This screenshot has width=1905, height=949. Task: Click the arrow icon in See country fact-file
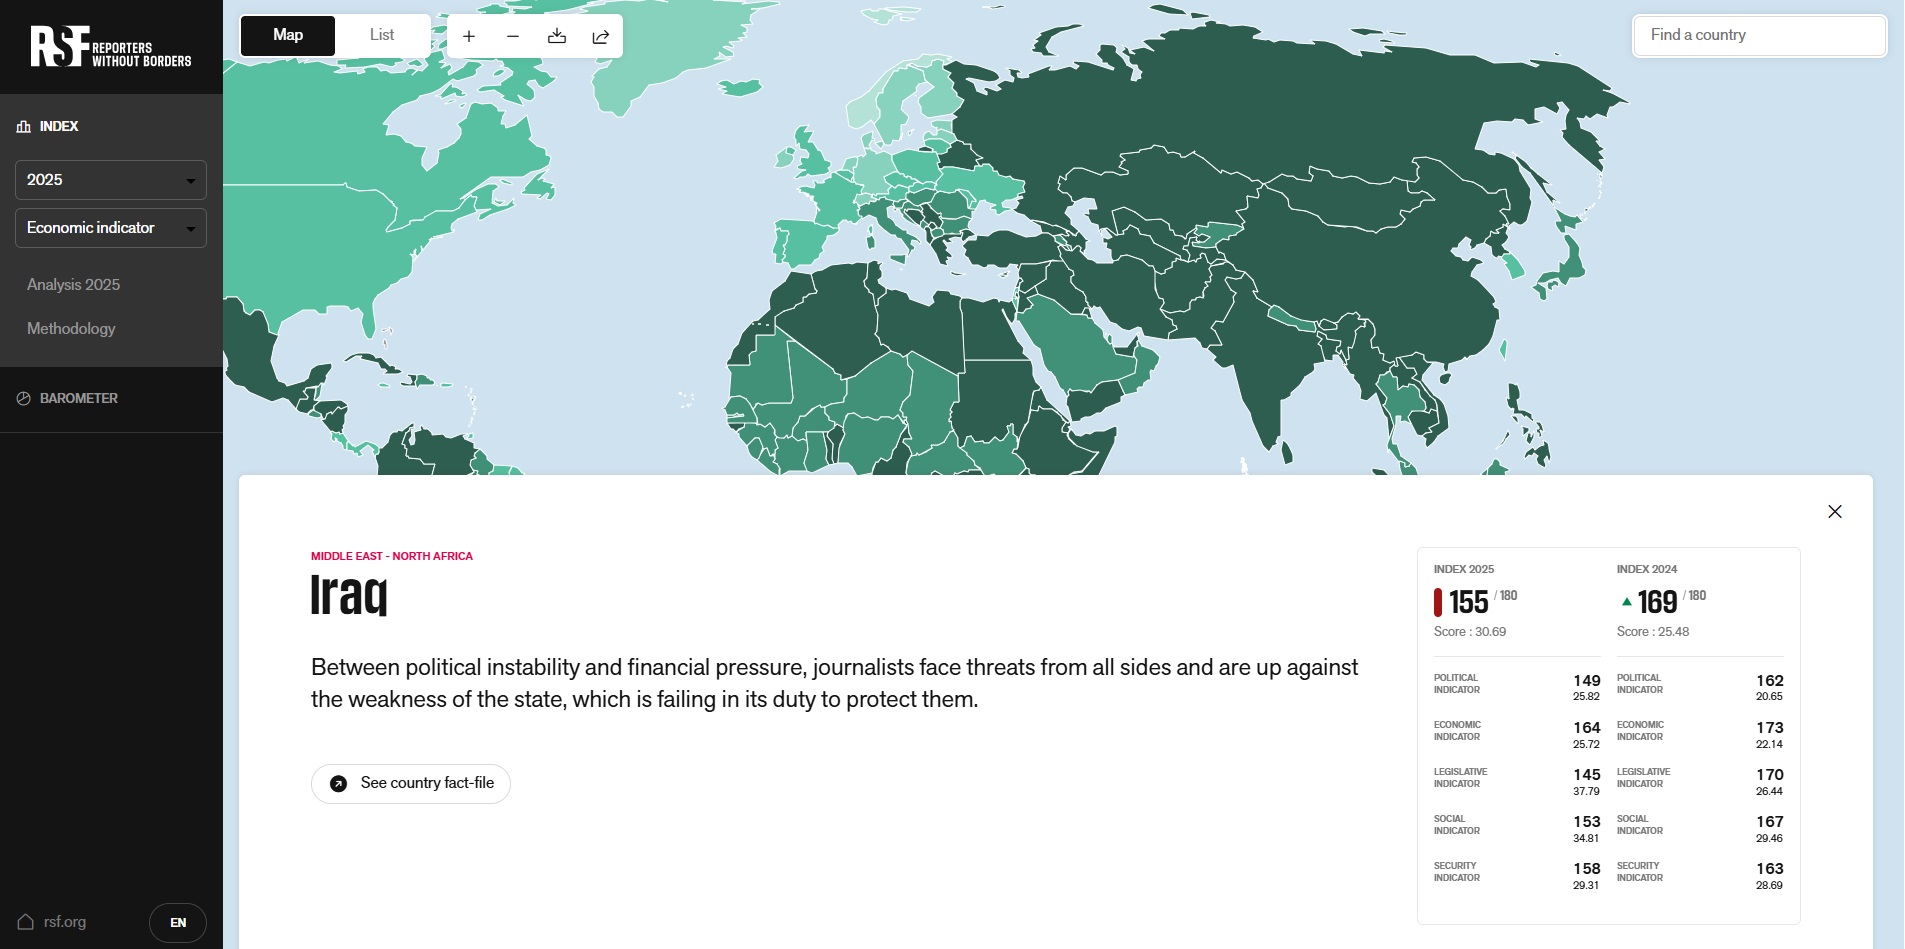pyautogui.click(x=339, y=784)
